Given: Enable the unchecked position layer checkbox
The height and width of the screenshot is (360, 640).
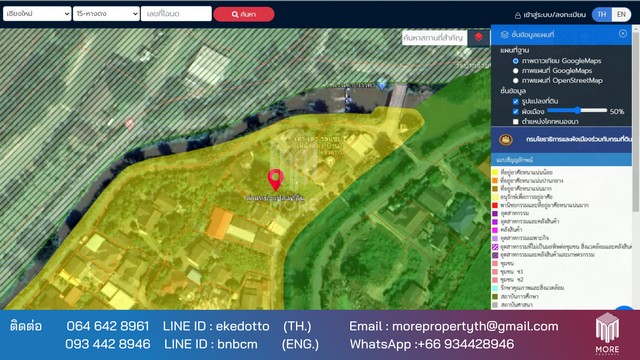Looking at the screenshot, I should pyautogui.click(x=516, y=122).
